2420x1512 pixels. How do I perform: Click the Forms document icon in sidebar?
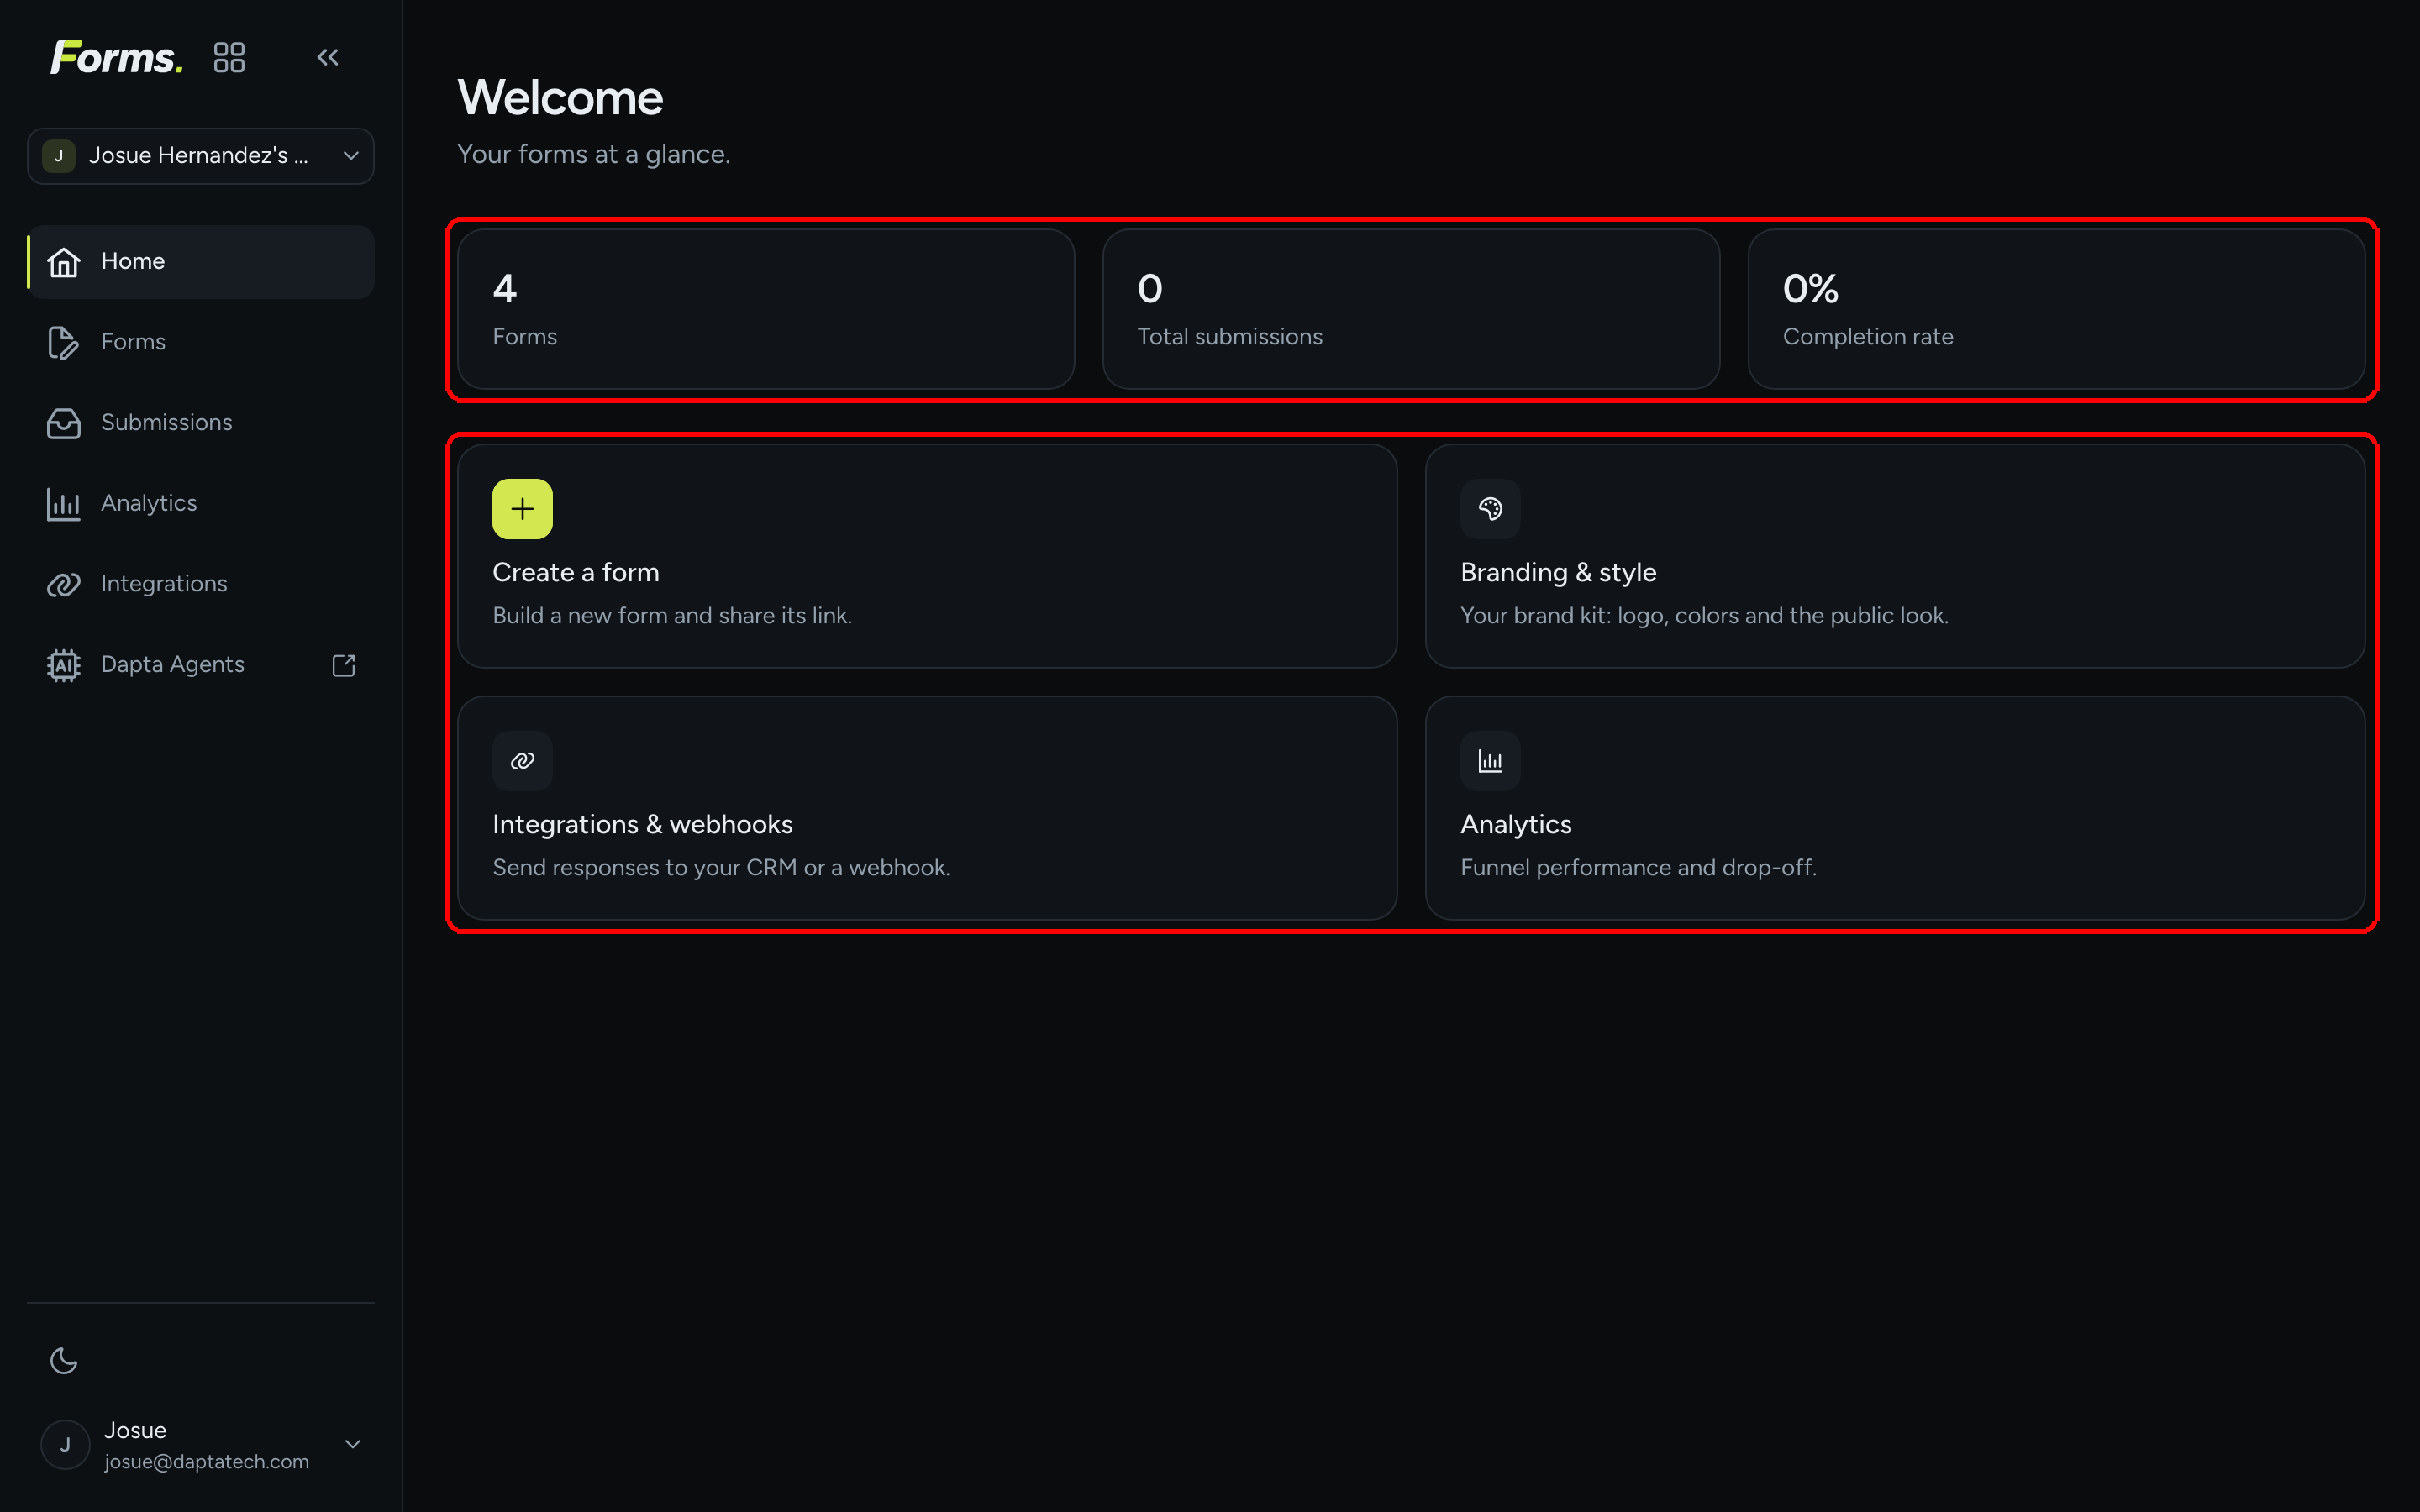click(64, 342)
